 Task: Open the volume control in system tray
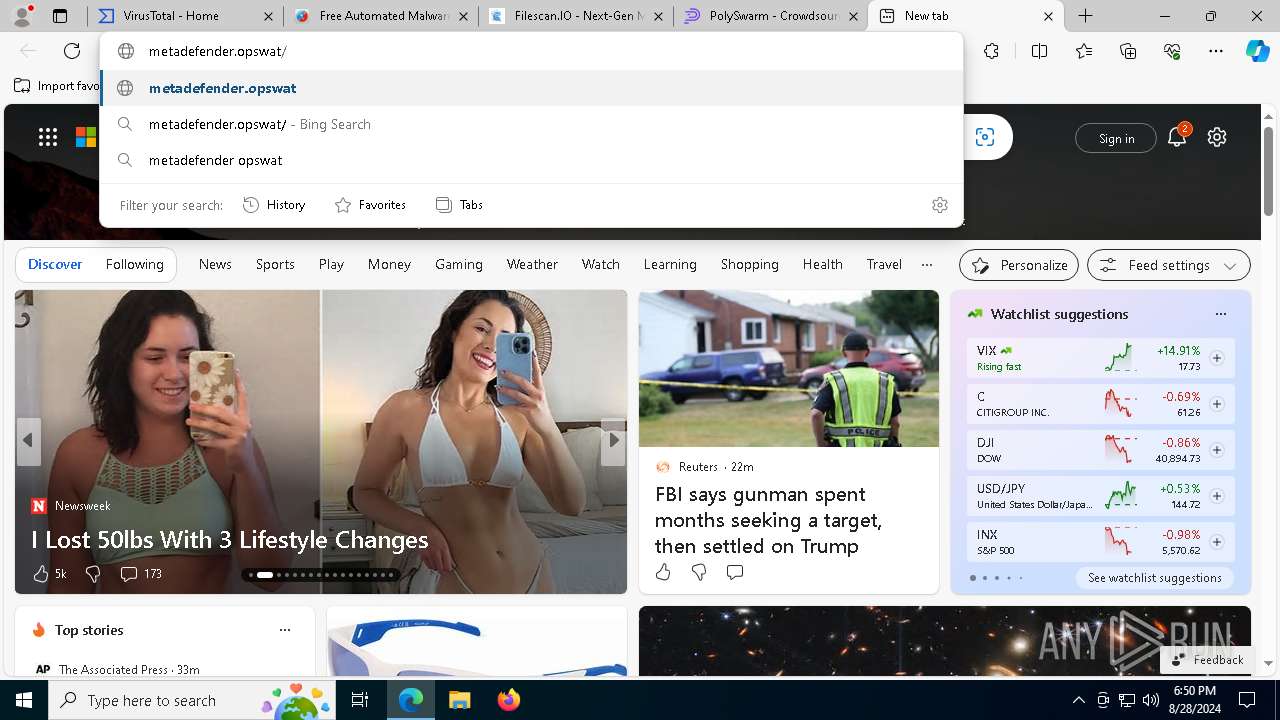click(x=1151, y=700)
